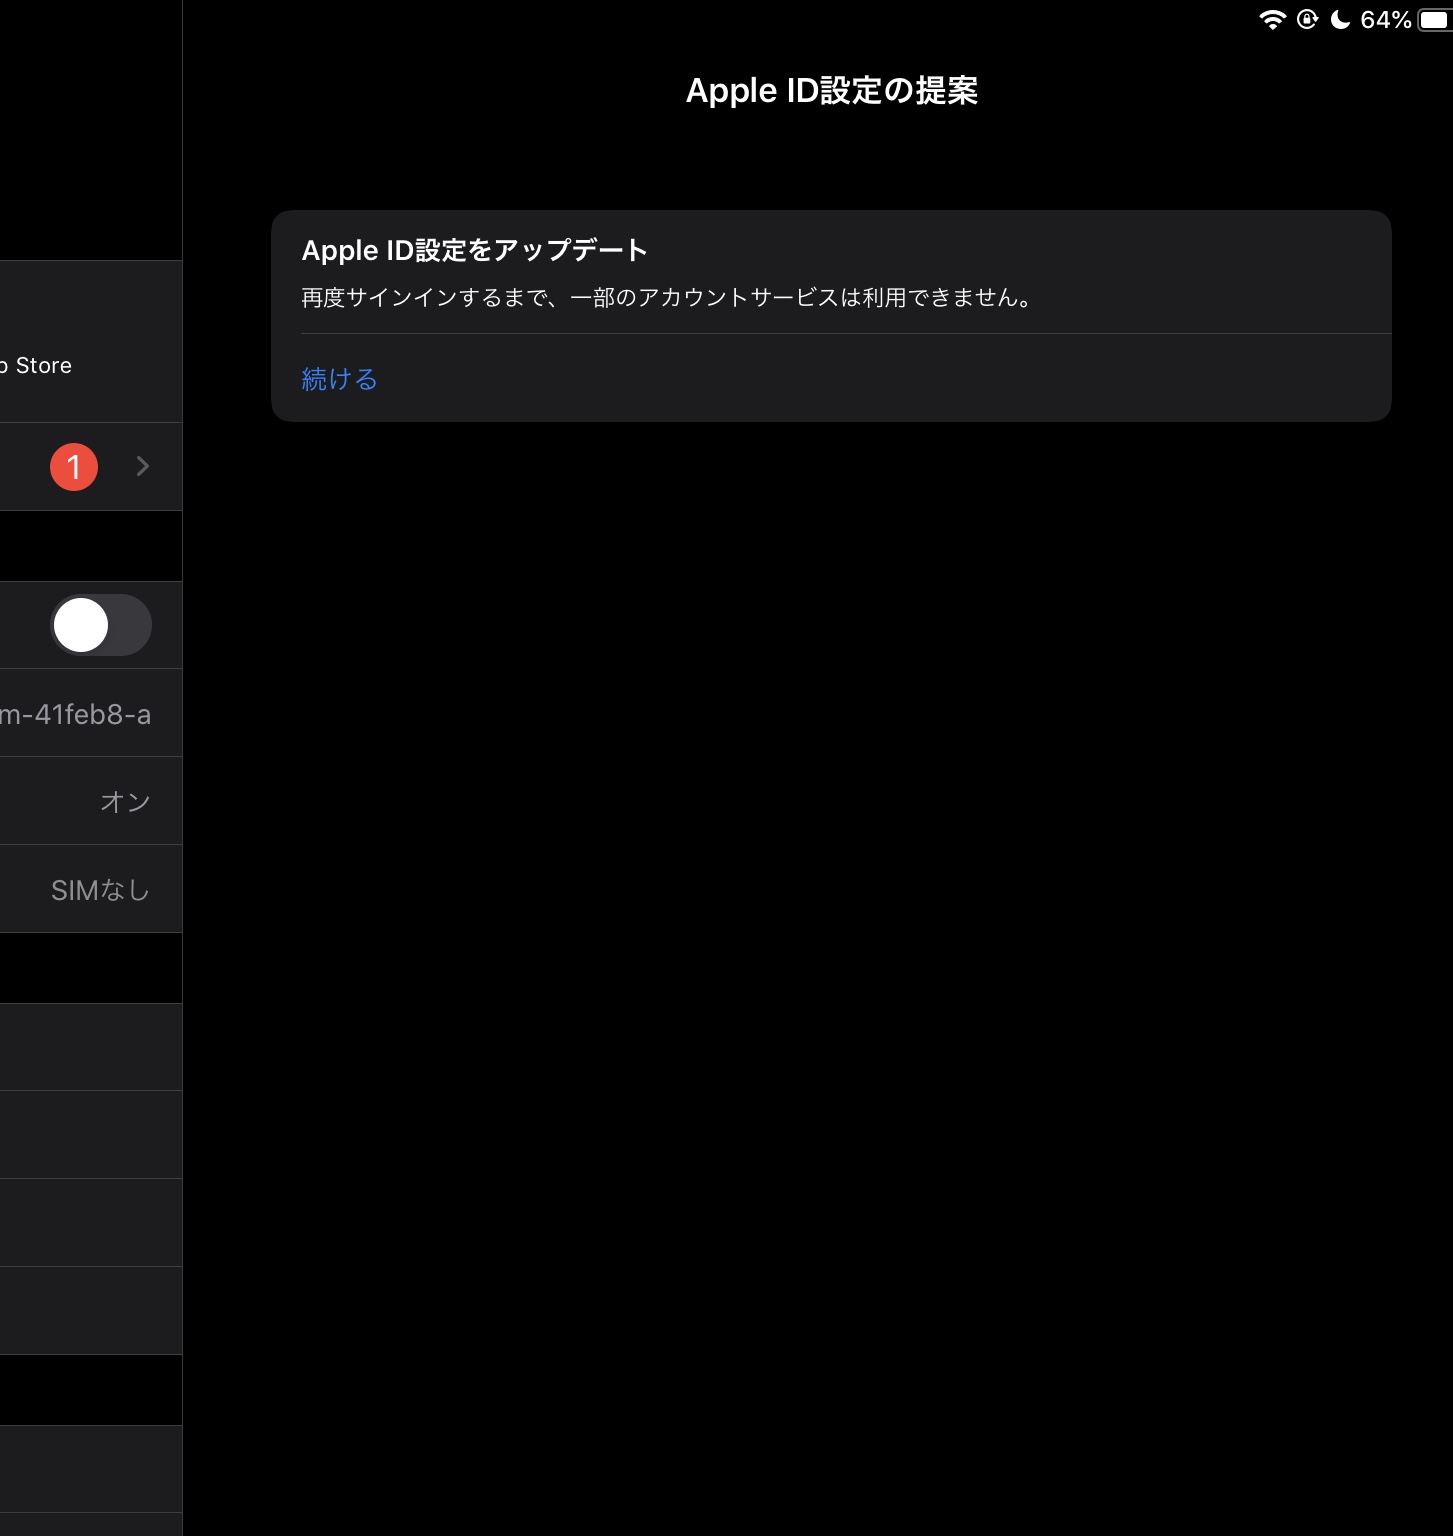Screen dimensions: 1453x1536
Task: Tap the battery icon in status bar
Action: [1436, 20]
